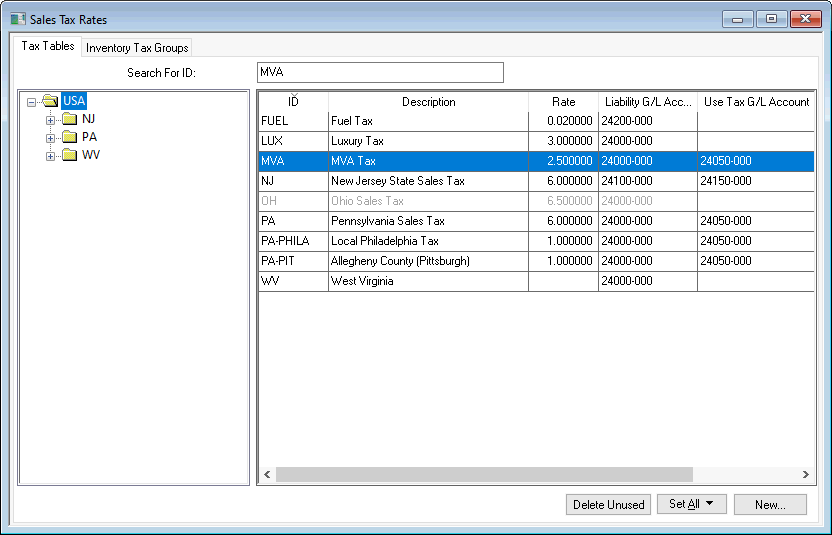This screenshot has width=832, height=535.
Task: Click the Delete Unused button
Action: 608,504
